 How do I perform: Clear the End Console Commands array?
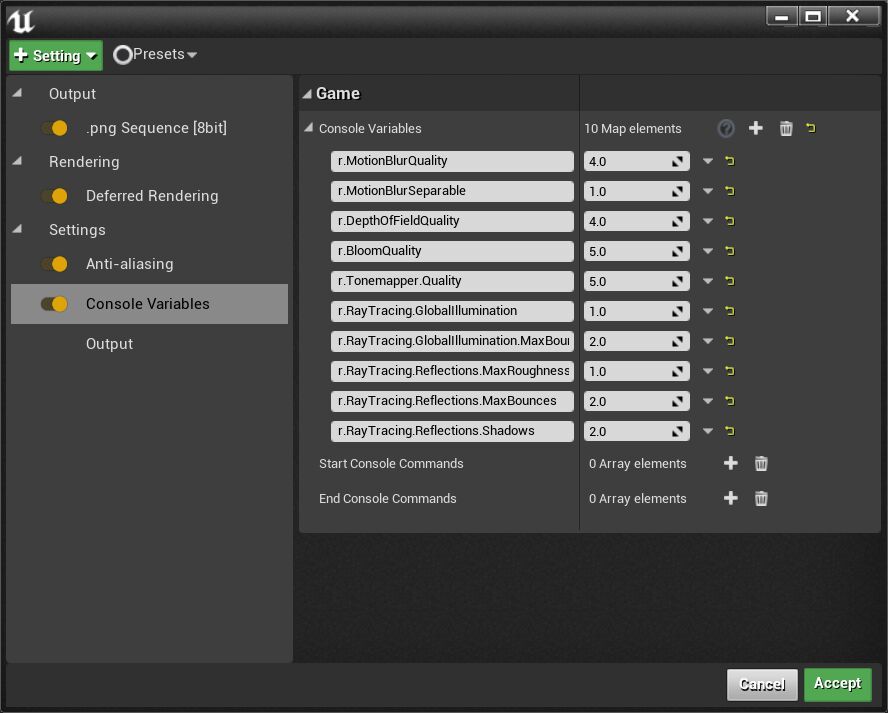[761, 498]
